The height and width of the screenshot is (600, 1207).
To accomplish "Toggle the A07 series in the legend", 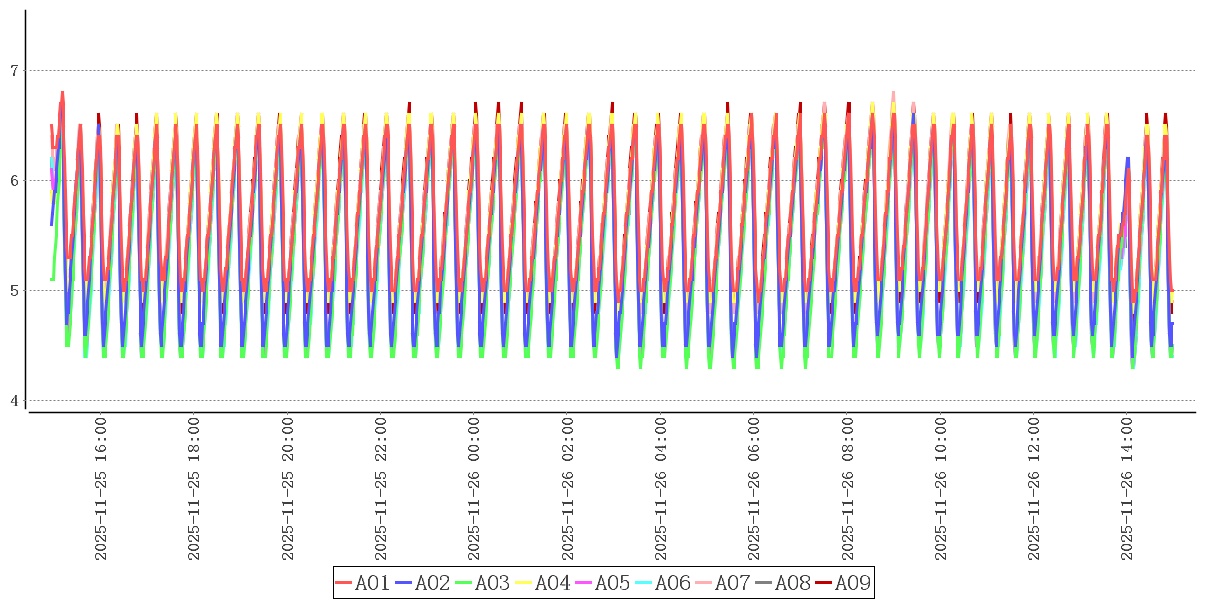I will (x=722, y=583).
